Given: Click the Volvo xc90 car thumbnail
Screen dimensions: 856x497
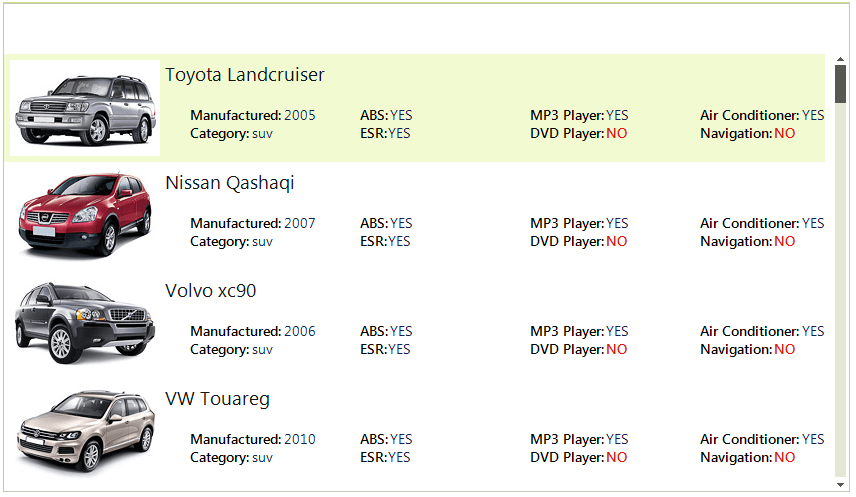Looking at the screenshot, I should [x=85, y=323].
